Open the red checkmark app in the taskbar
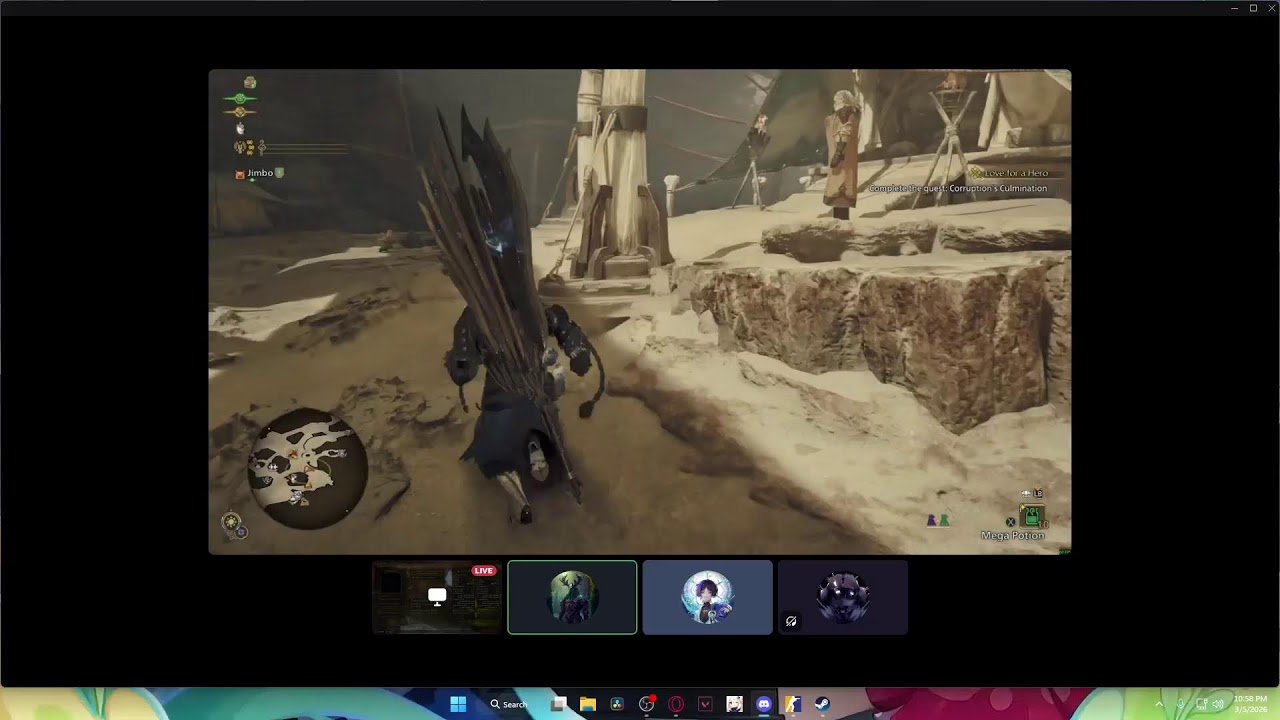1280x720 pixels. 705,704
